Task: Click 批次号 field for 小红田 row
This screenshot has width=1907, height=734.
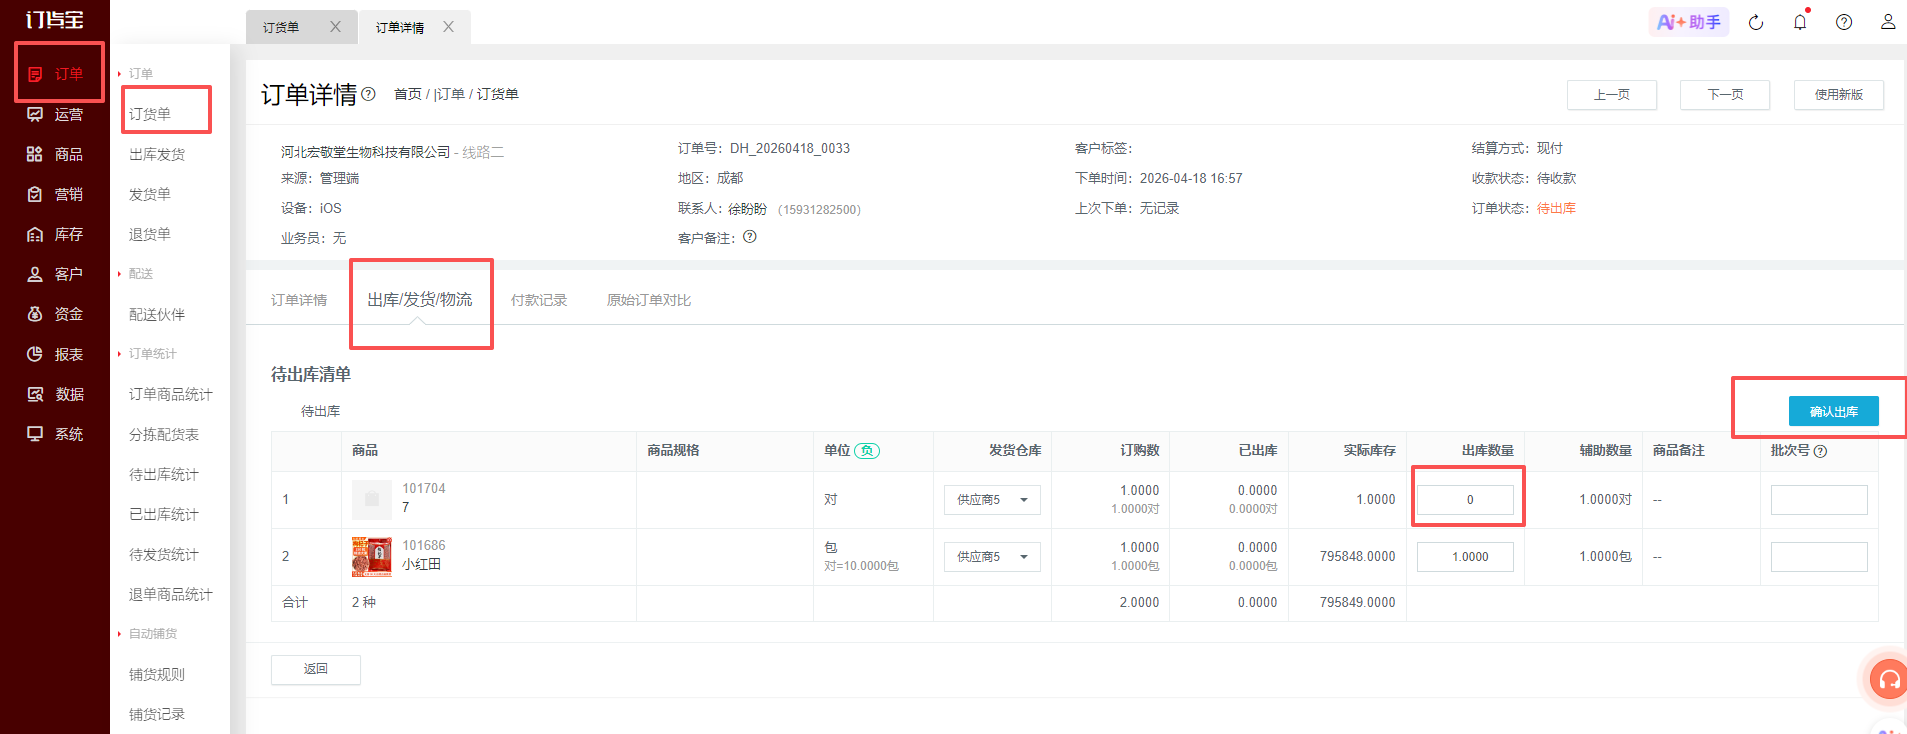Action: coord(1819,557)
